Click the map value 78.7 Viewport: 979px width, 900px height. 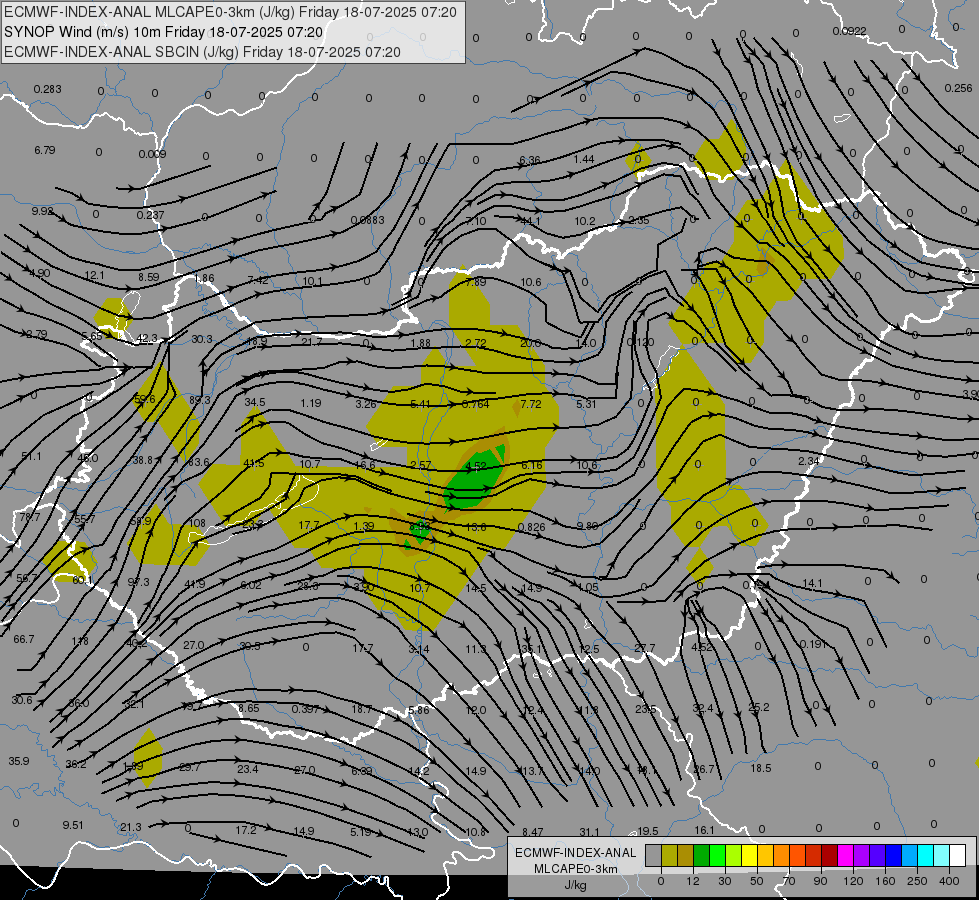coord(29,517)
